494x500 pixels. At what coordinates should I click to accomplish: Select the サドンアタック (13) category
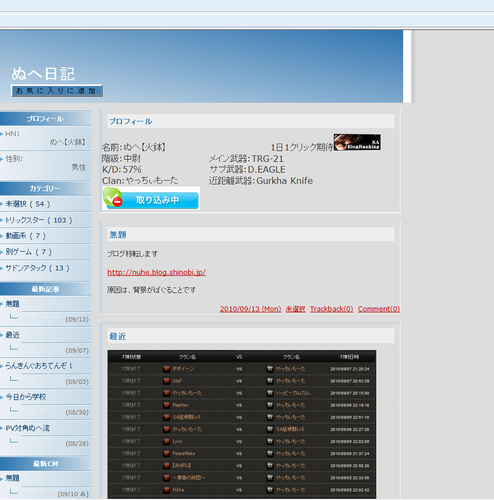[x=37, y=268]
